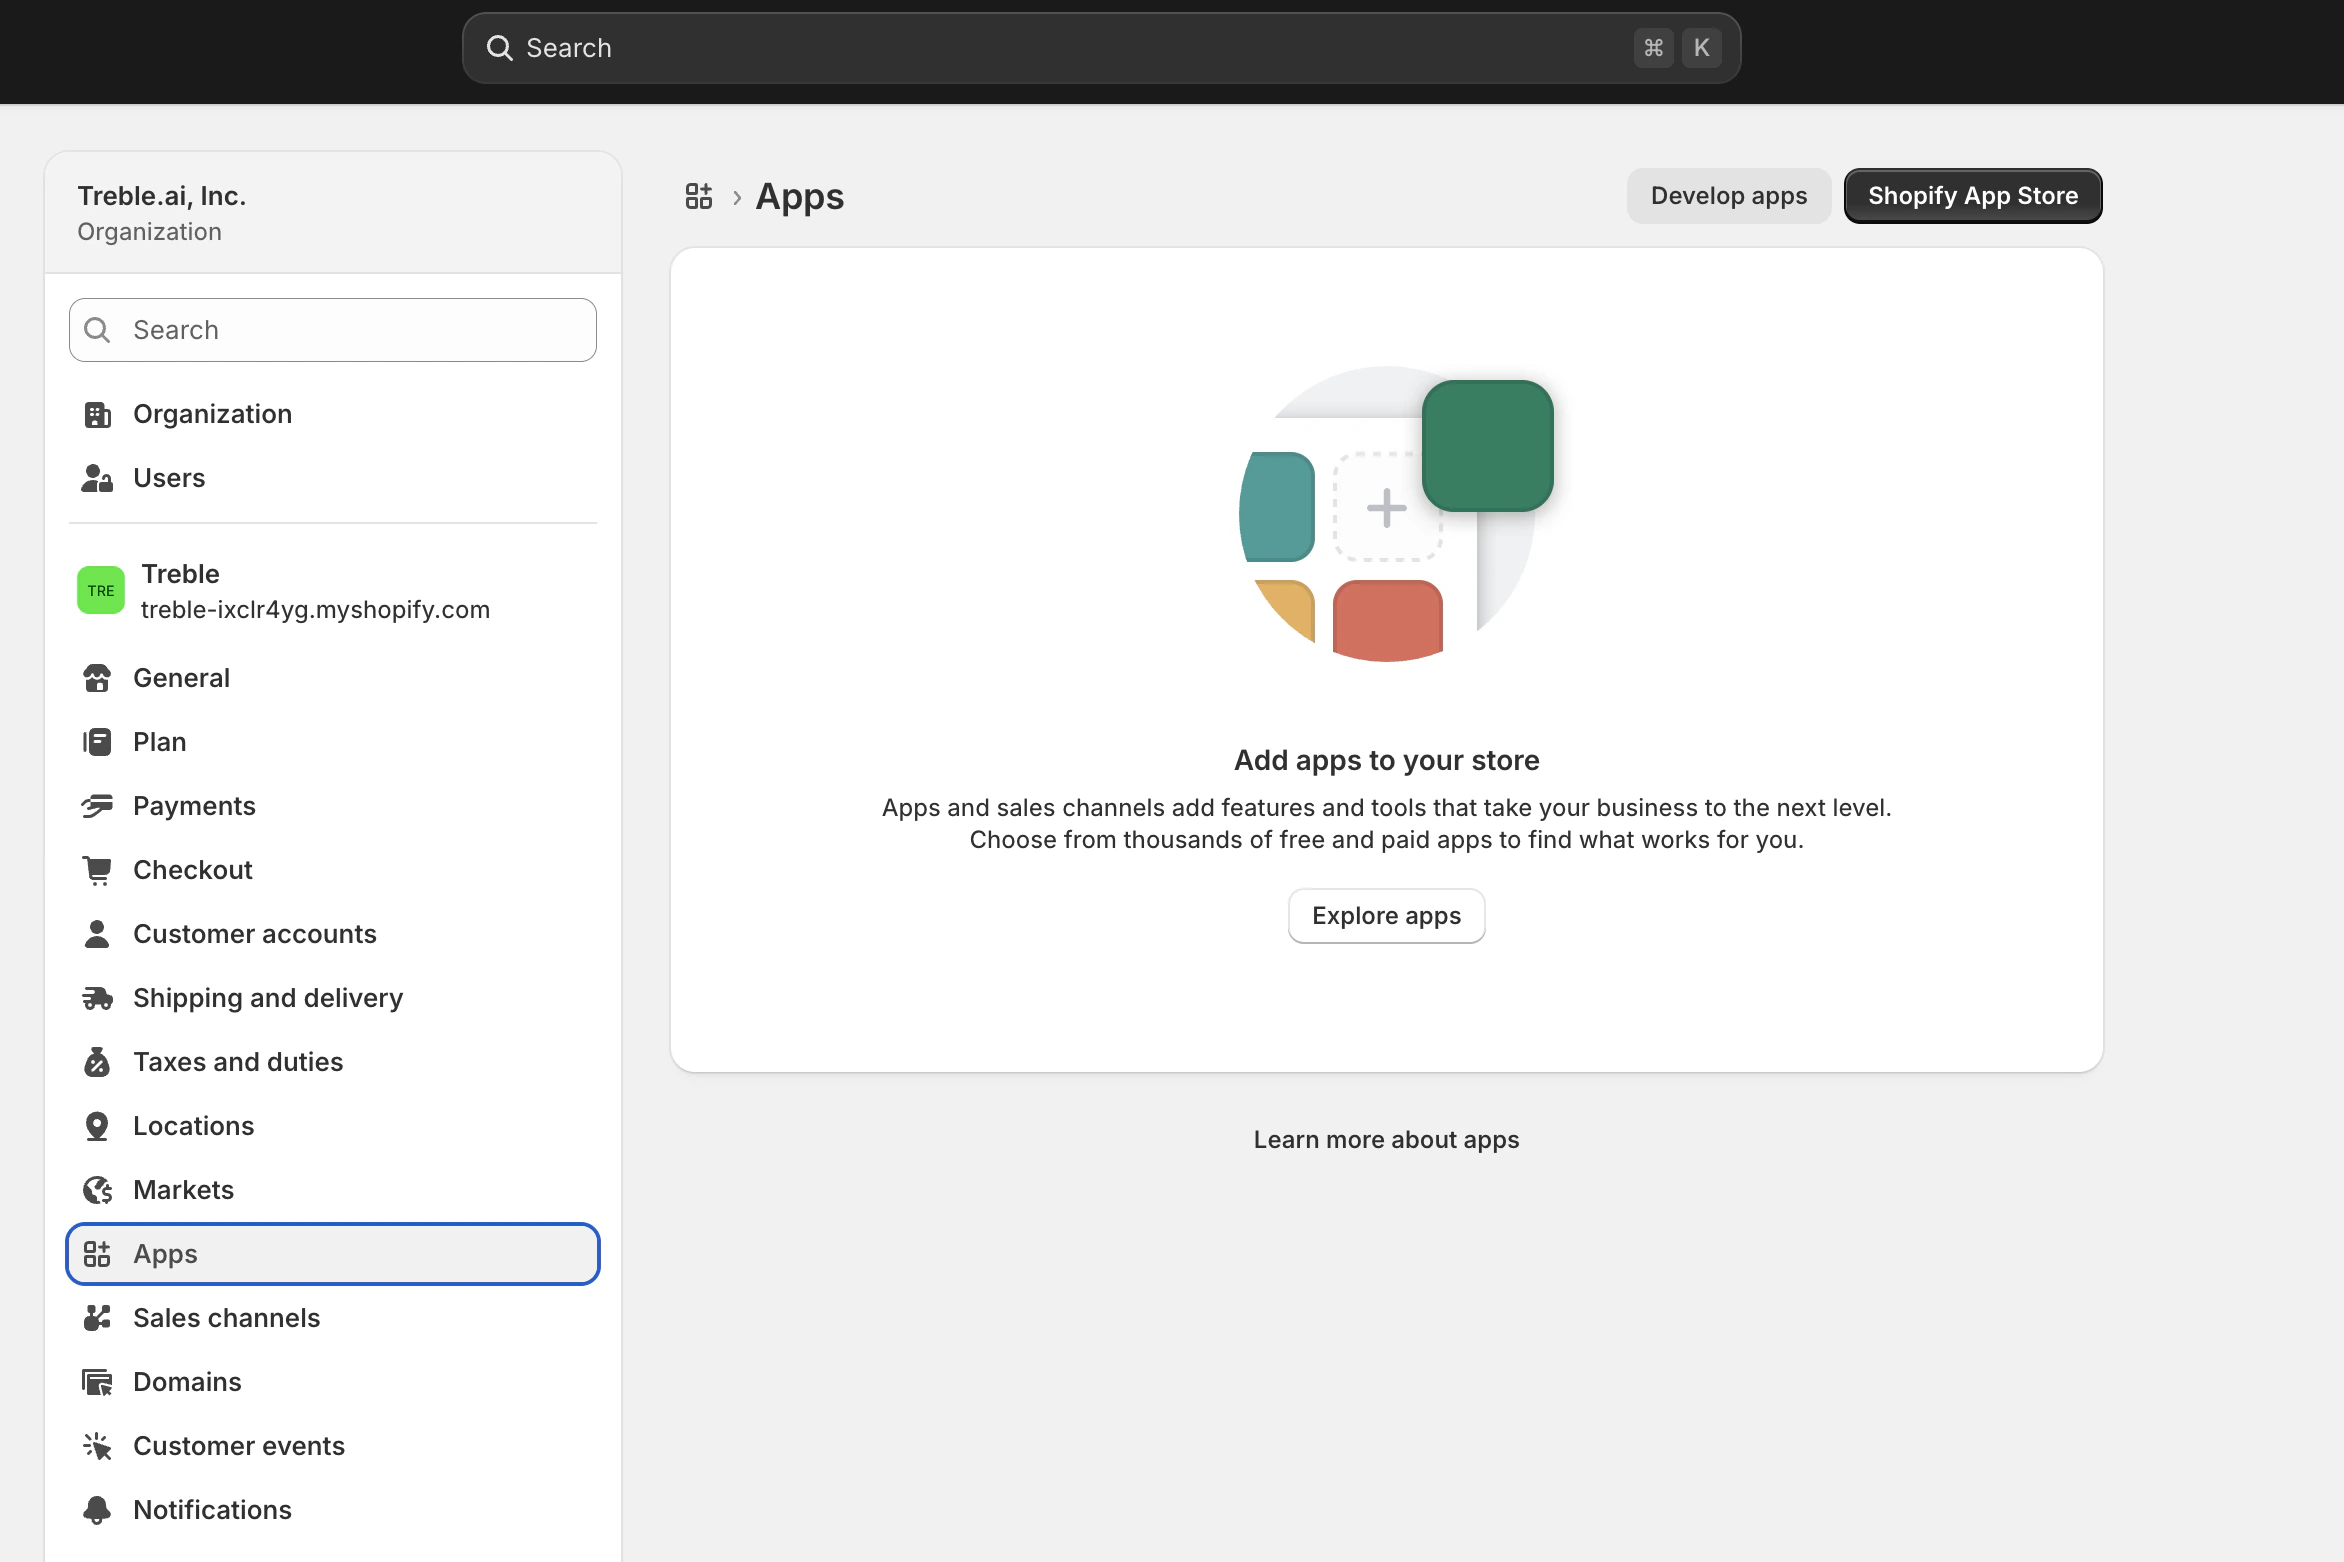Click the dashed plus placeholder in the illustration

[1387, 507]
